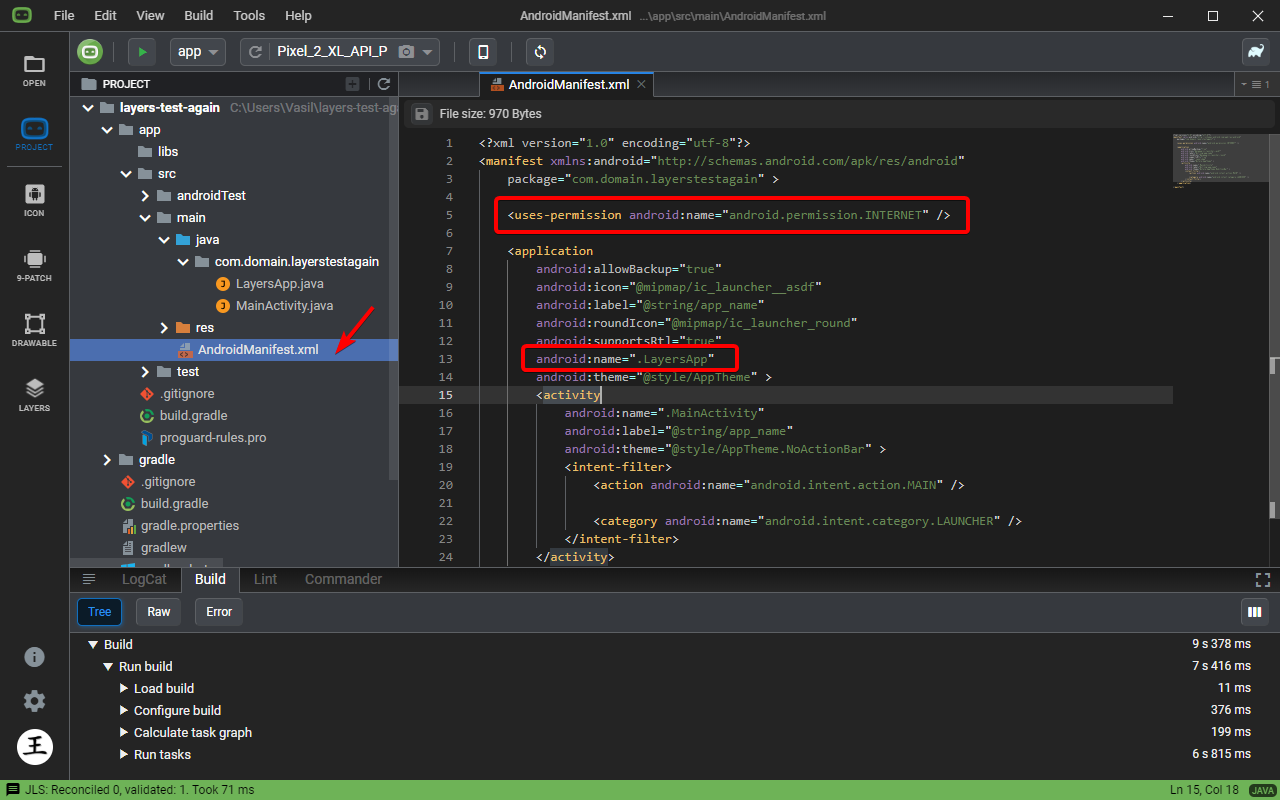Open the OPEN folder sidebar panel
This screenshot has width=1280, height=800.
tap(34, 70)
